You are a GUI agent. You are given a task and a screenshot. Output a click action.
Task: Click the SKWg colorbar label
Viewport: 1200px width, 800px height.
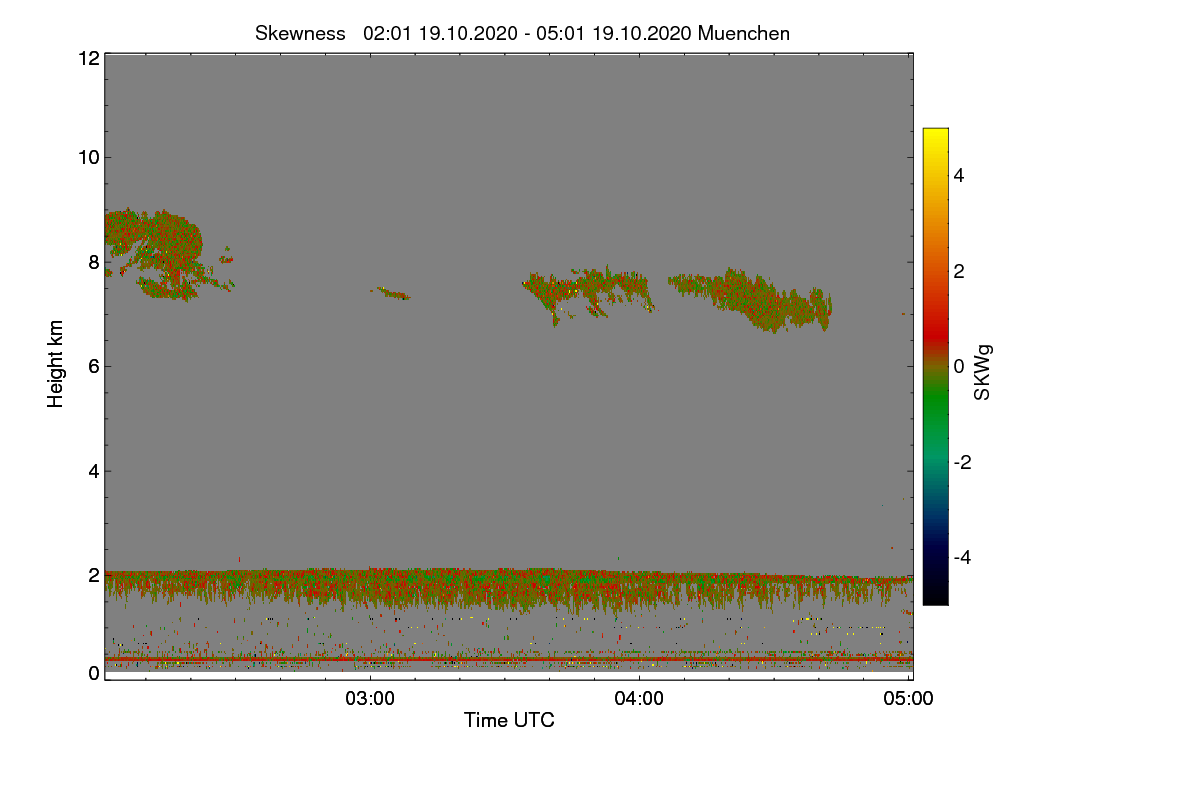click(983, 372)
